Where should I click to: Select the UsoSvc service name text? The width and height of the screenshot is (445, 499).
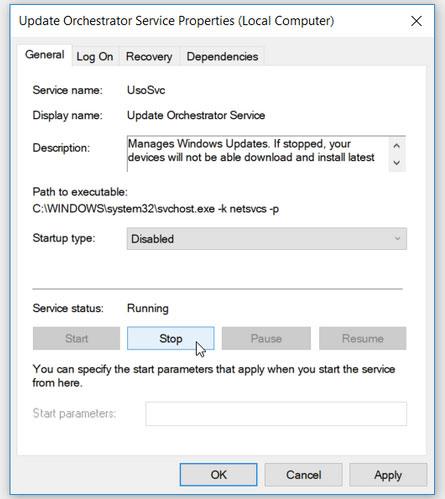coord(146,90)
